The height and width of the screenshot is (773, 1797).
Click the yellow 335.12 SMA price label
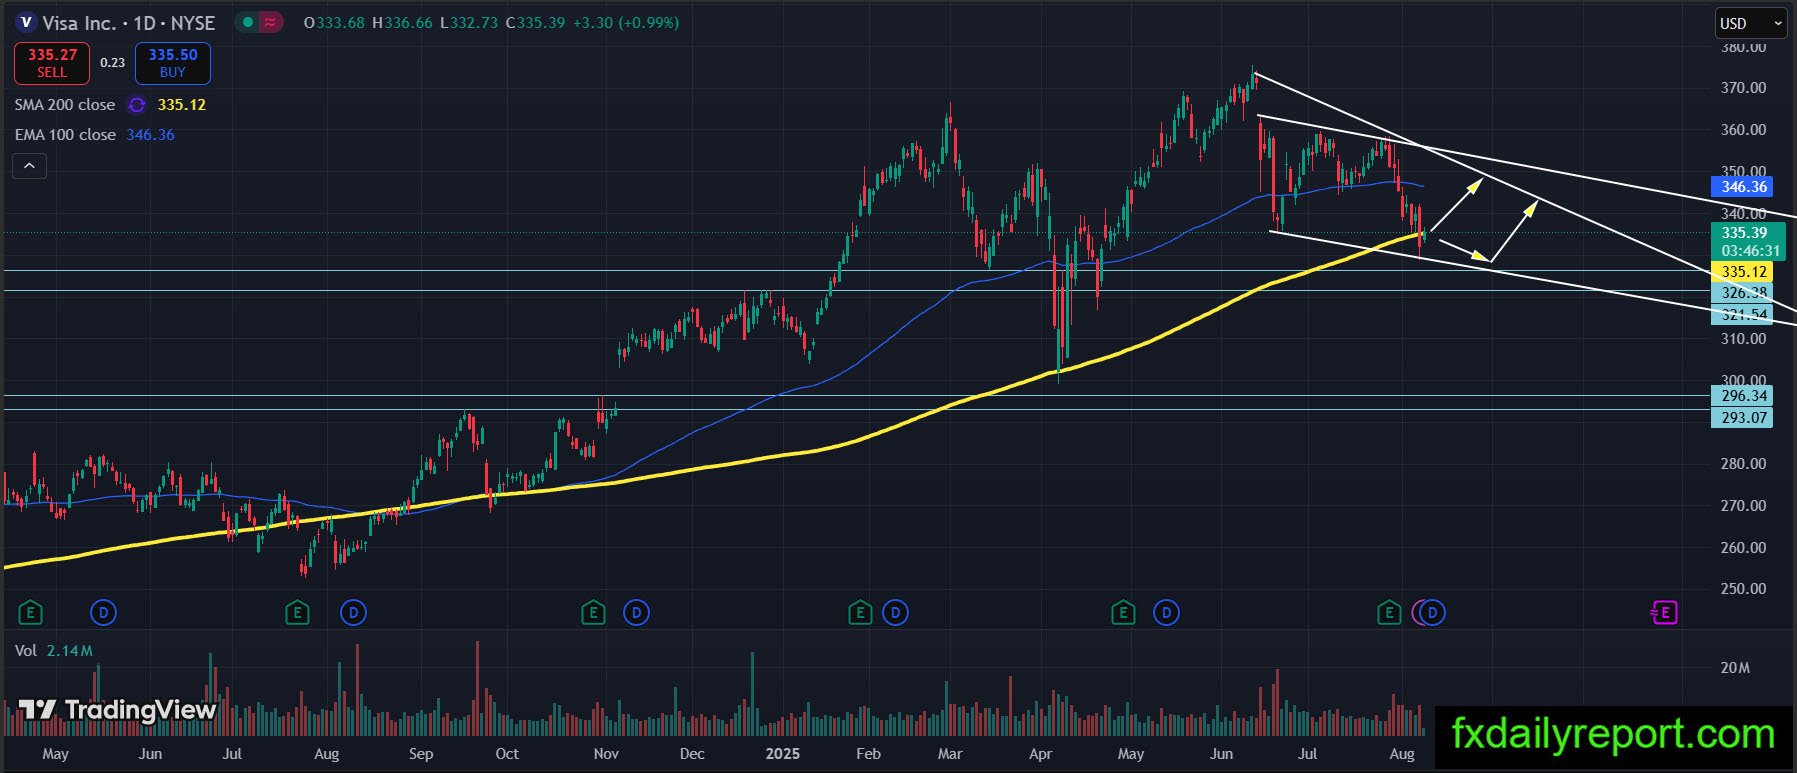1743,272
